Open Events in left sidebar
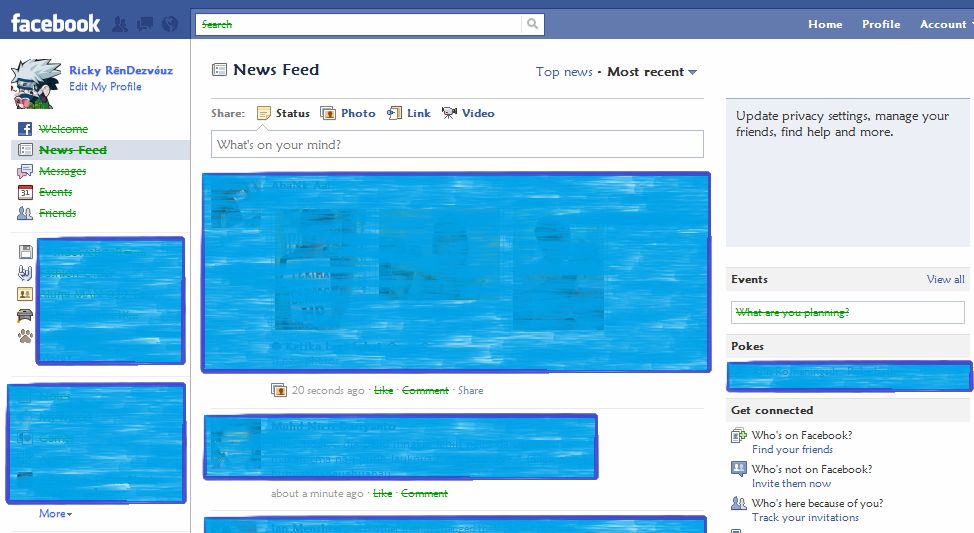This screenshot has width=974, height=533. pyautogui.click(x=55, y=192)
